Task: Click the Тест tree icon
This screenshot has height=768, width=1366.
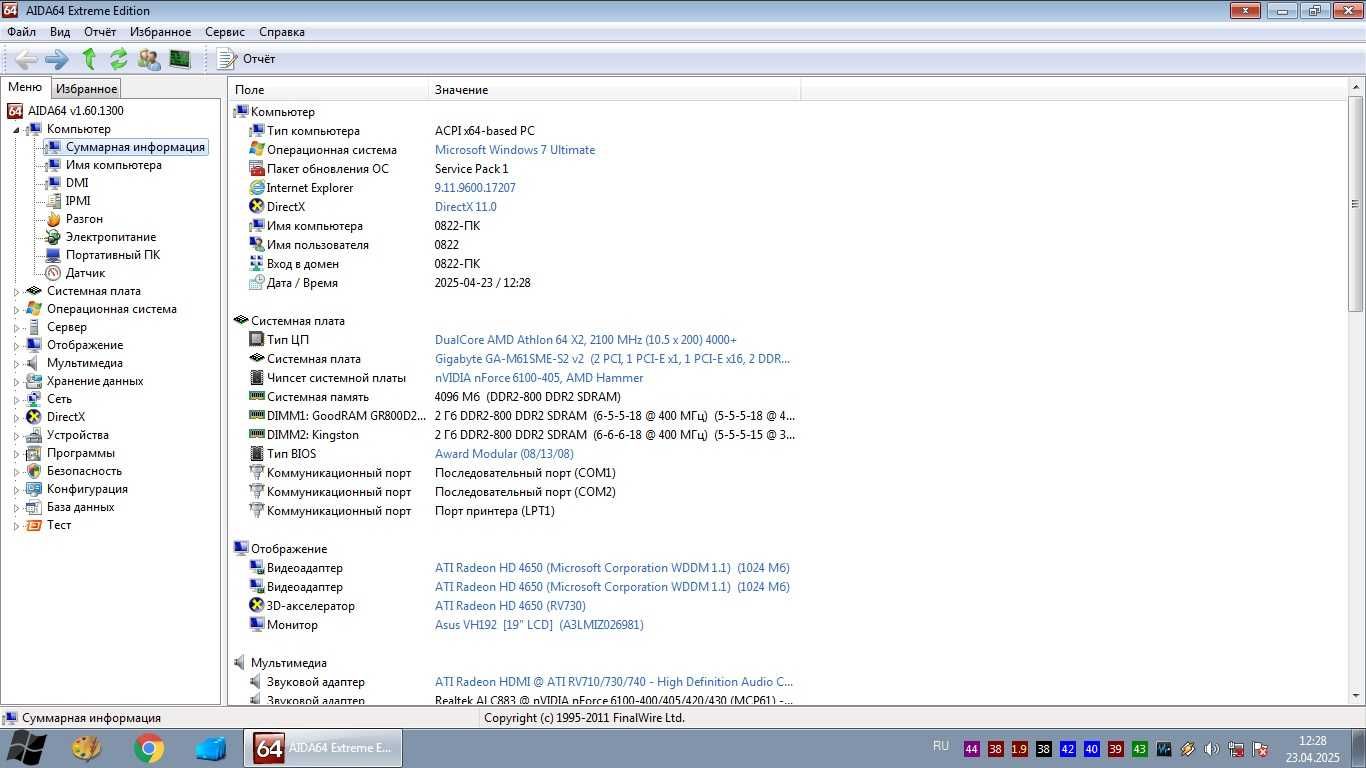Action: (x=34, y=525)
